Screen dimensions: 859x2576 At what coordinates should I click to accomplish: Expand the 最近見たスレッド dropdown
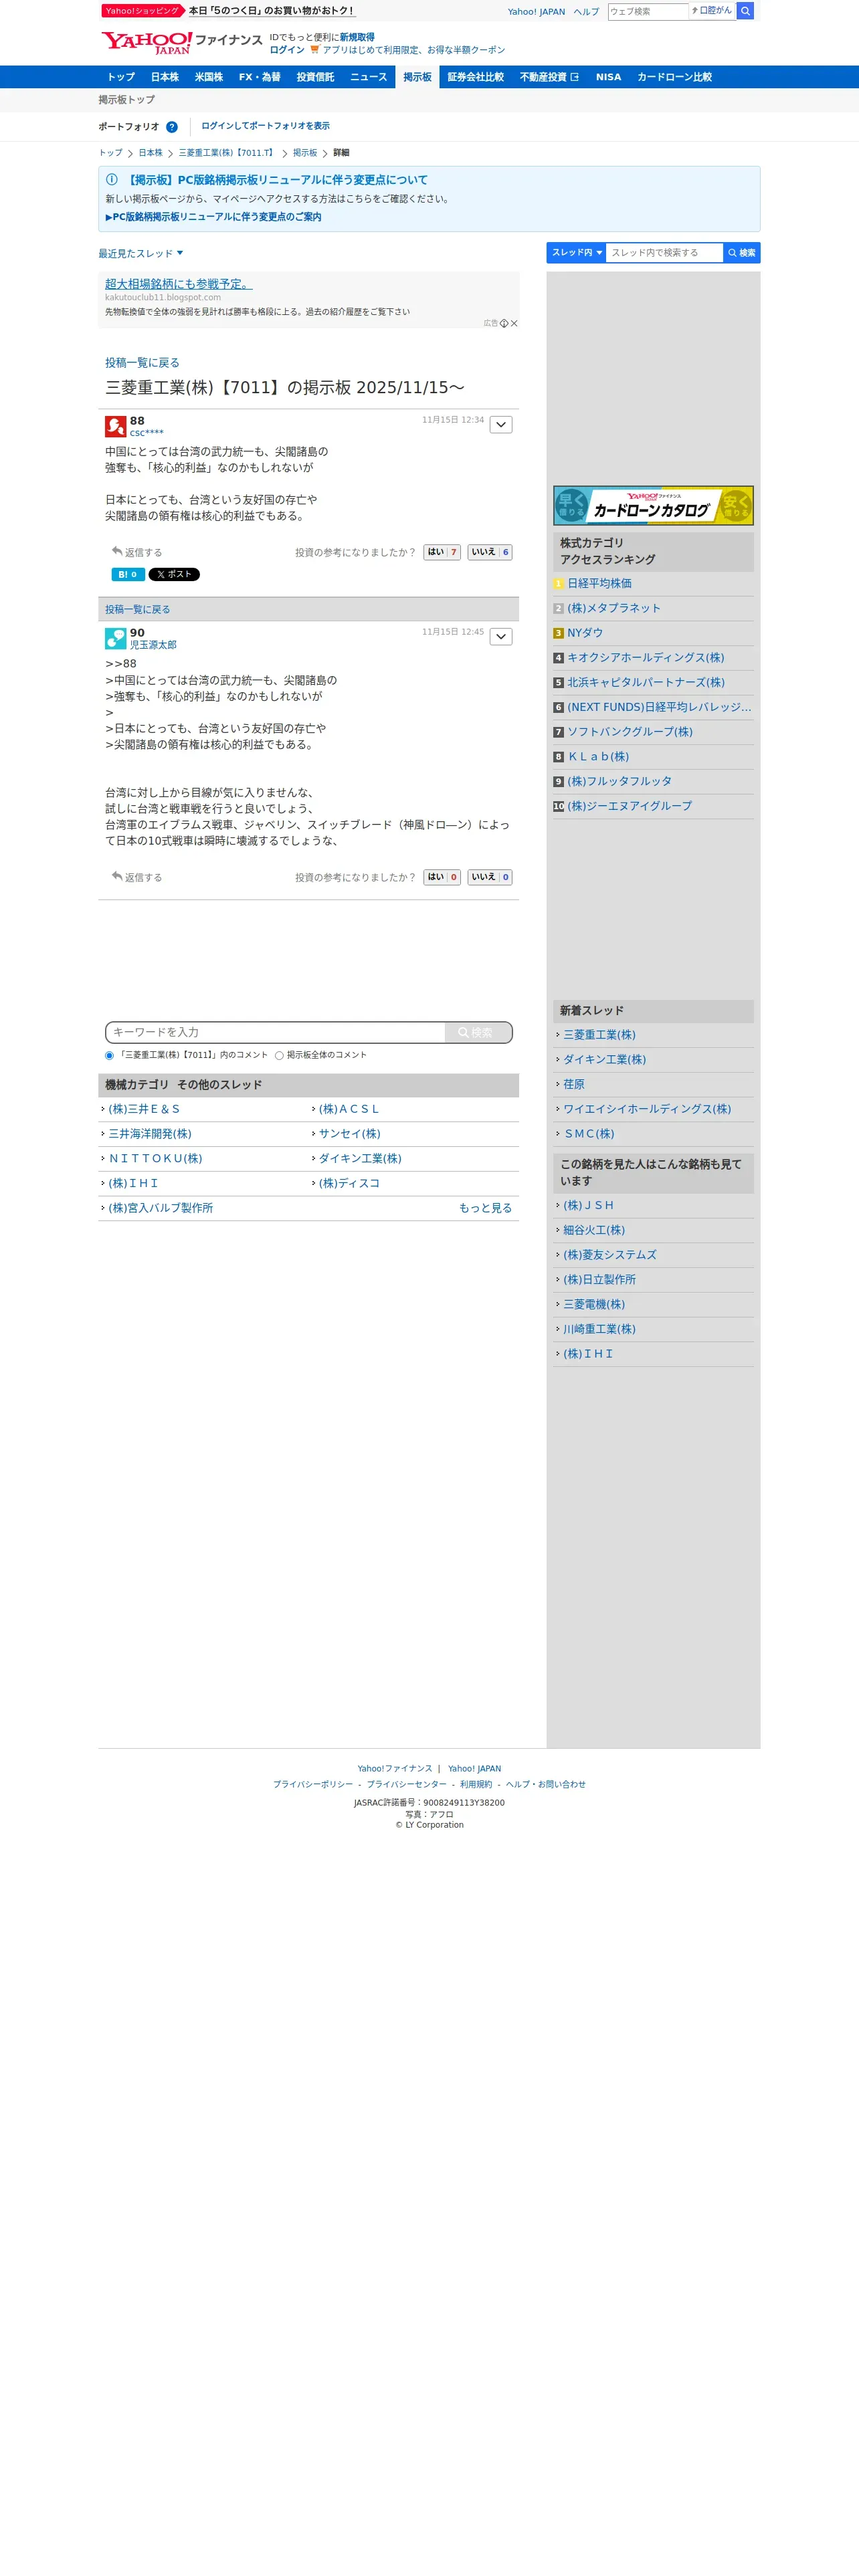point(141,253)
